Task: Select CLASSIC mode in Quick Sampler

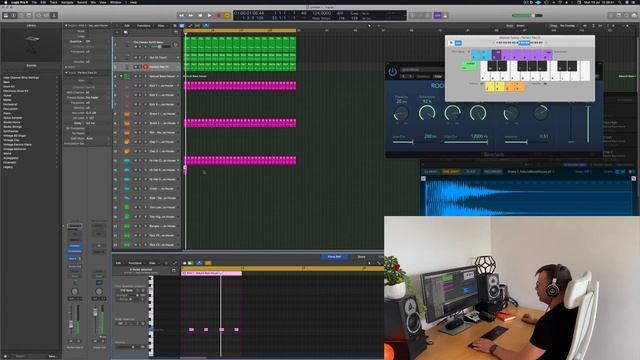Action: [431, 172]
